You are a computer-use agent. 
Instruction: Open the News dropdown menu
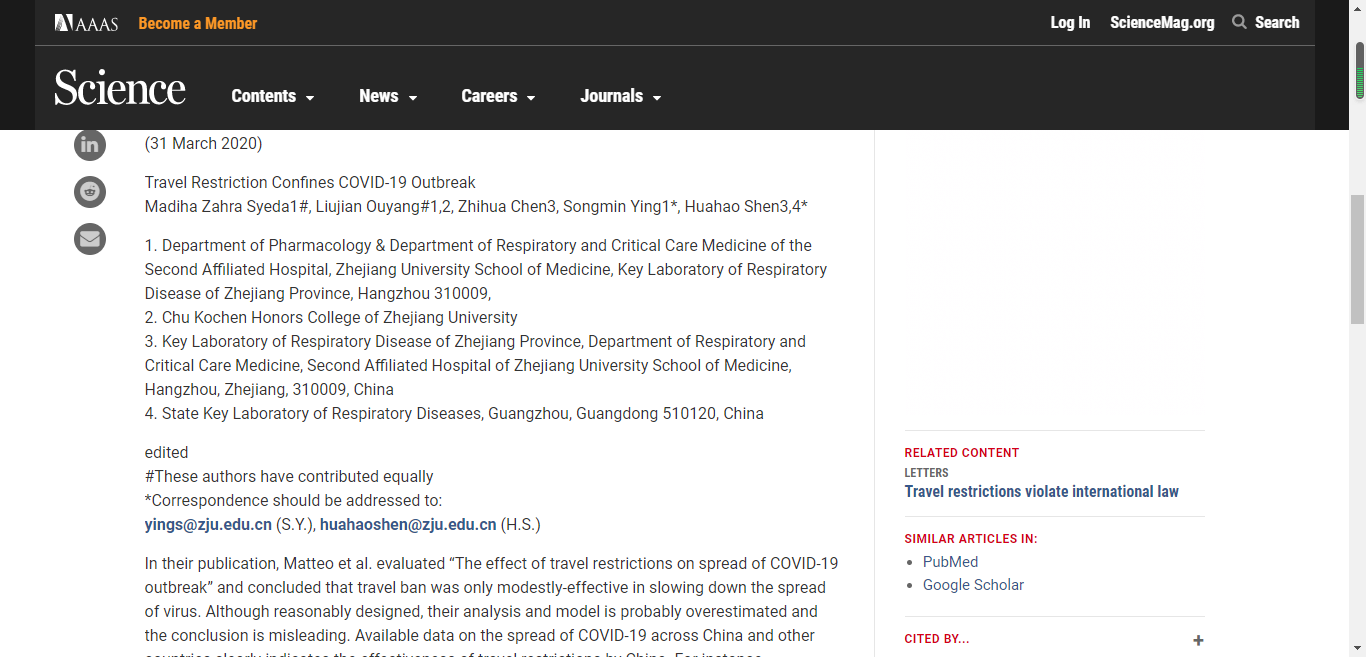388,96
